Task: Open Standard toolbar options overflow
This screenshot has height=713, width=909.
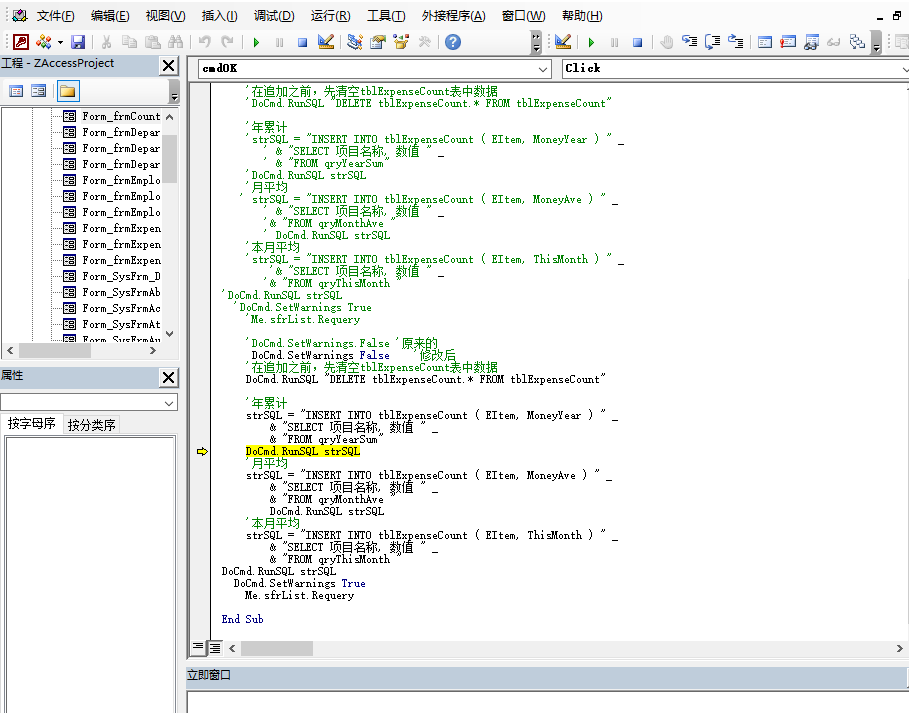Action: pyautogui.click(x=536, y=42)
